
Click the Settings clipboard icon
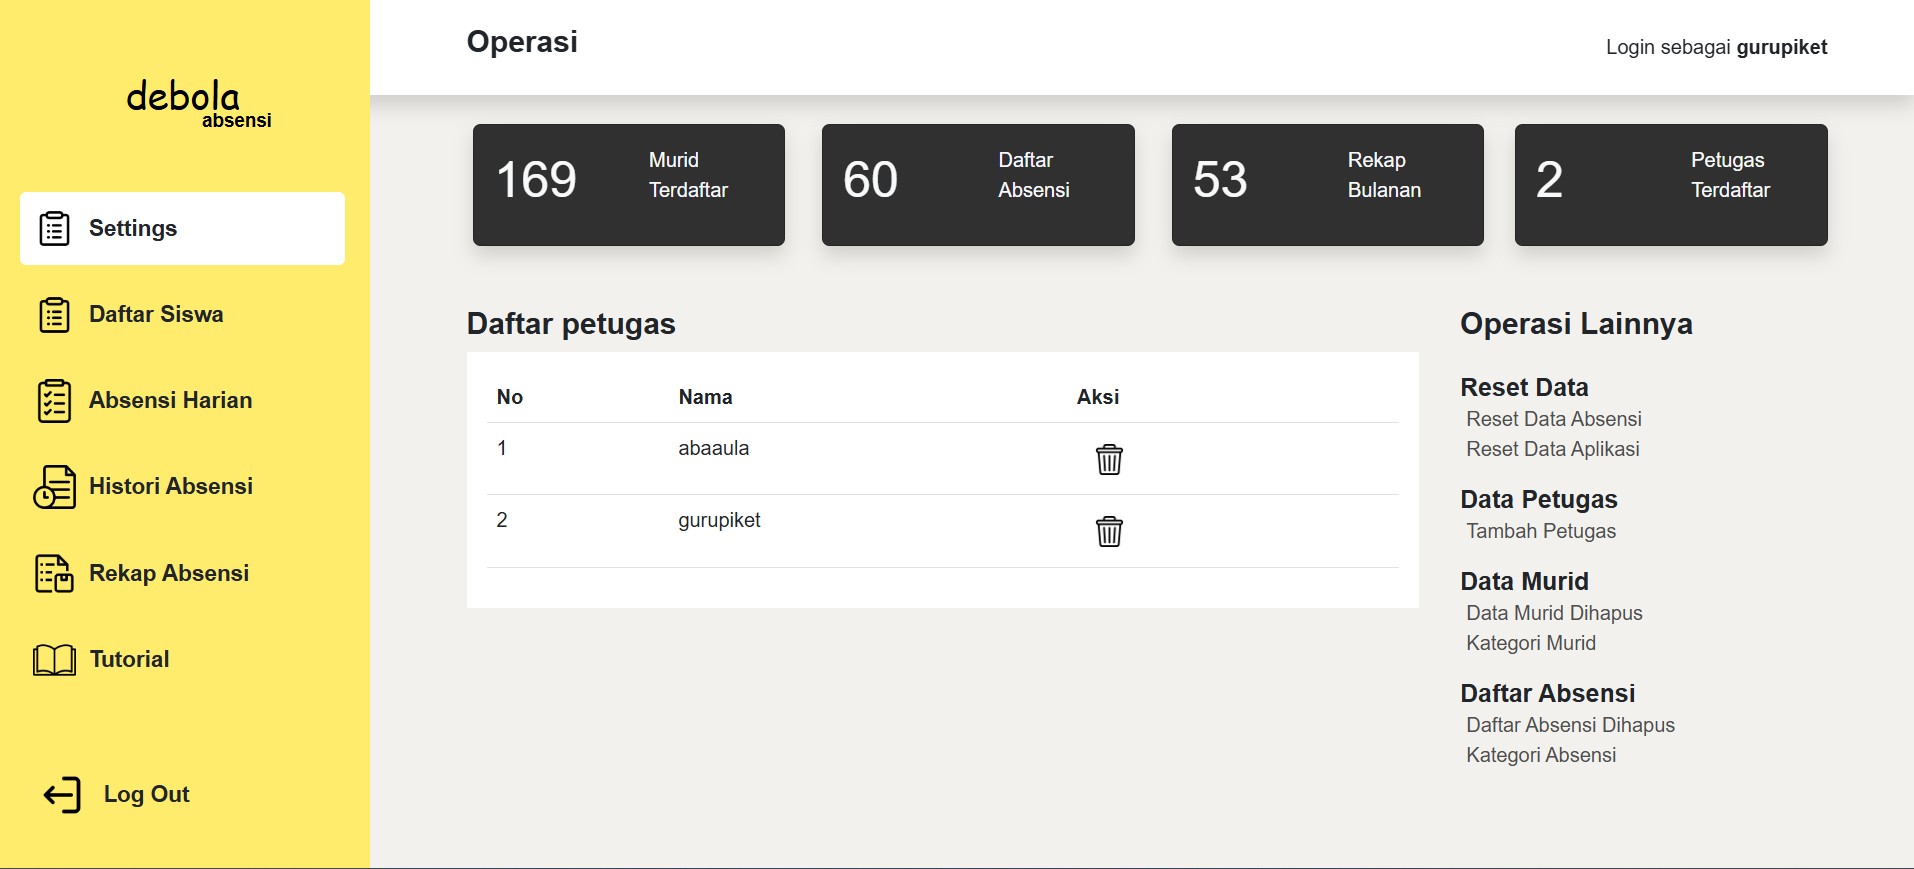click(x=54, y=228)
